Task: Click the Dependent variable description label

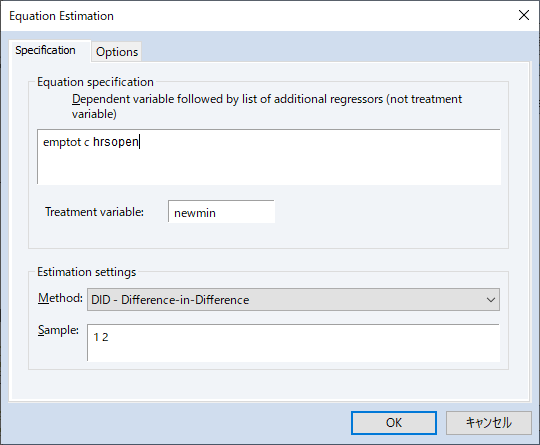Action: coord(267,106)
